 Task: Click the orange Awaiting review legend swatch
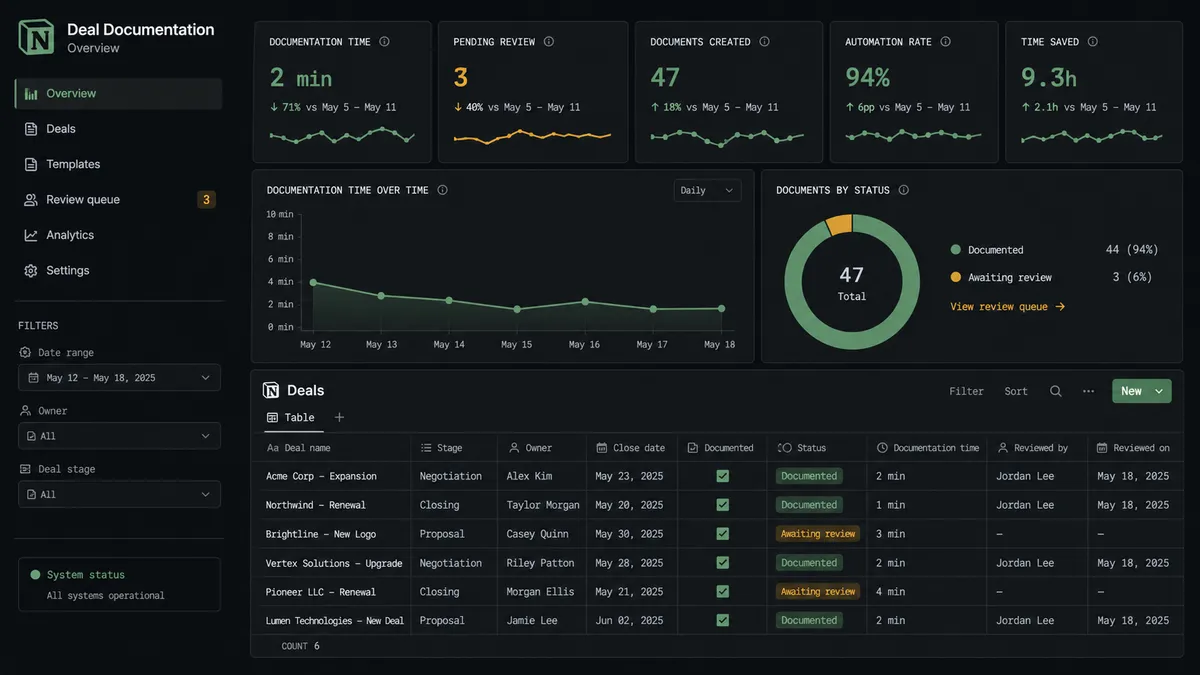point(956,277)
